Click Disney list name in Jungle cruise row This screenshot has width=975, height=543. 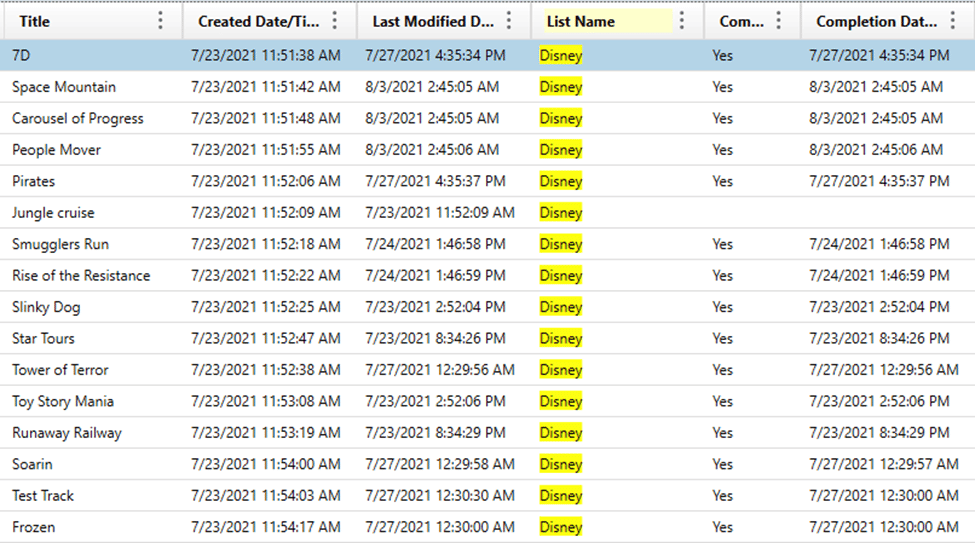(561, 213)
